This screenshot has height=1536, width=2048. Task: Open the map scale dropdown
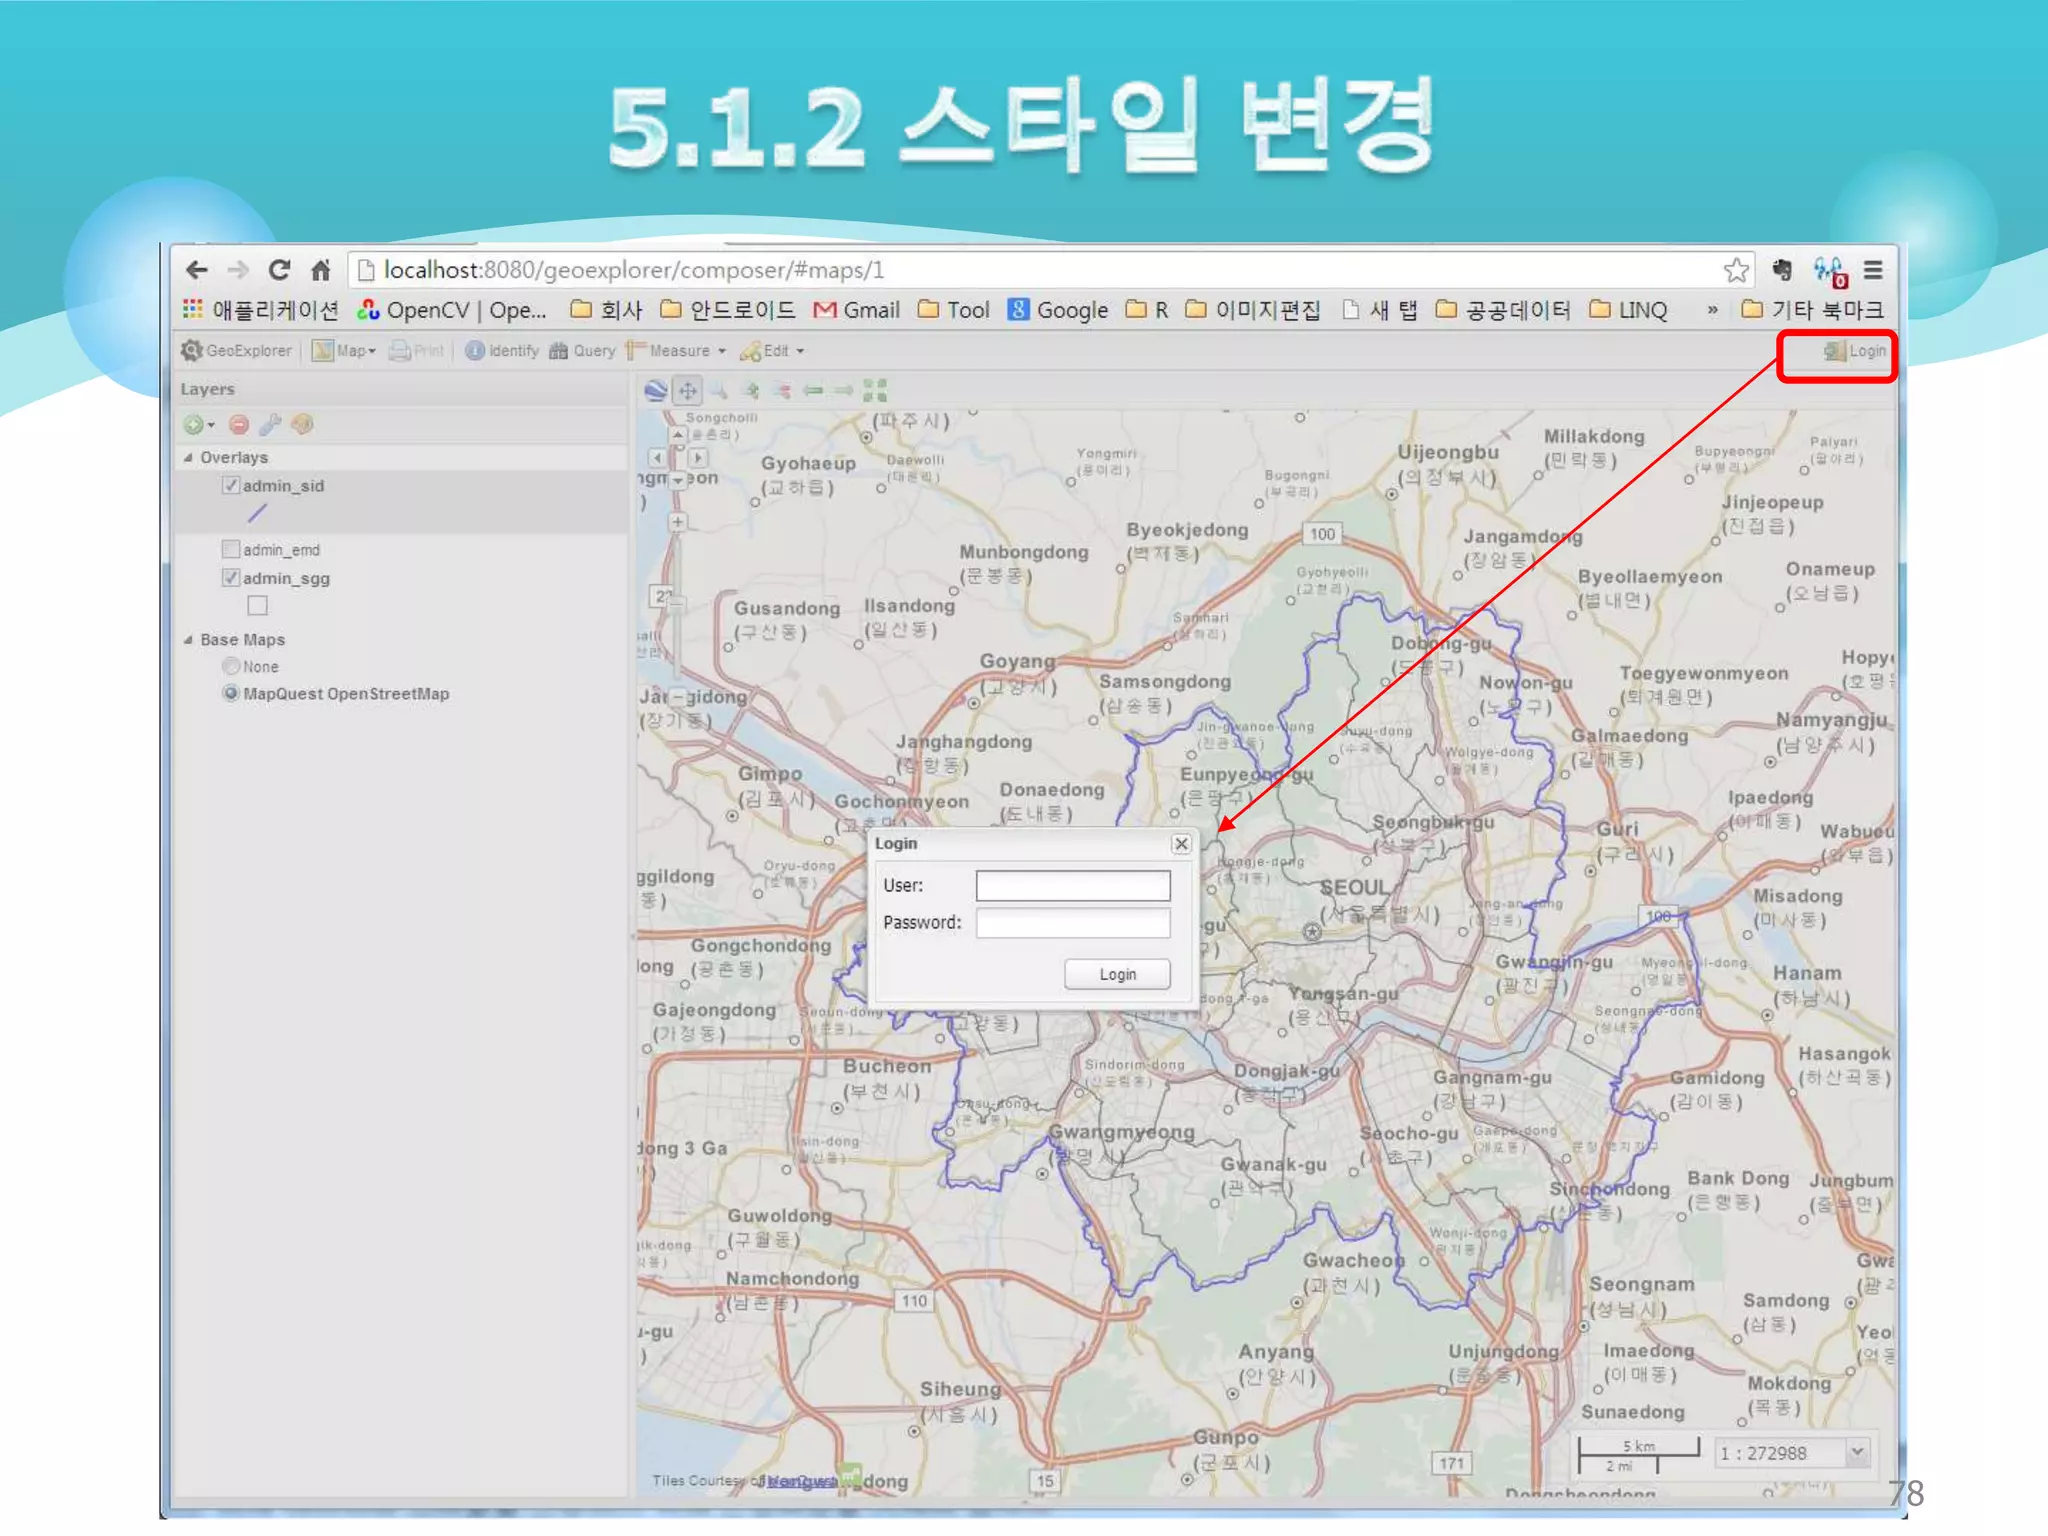coord(1857,1451)
